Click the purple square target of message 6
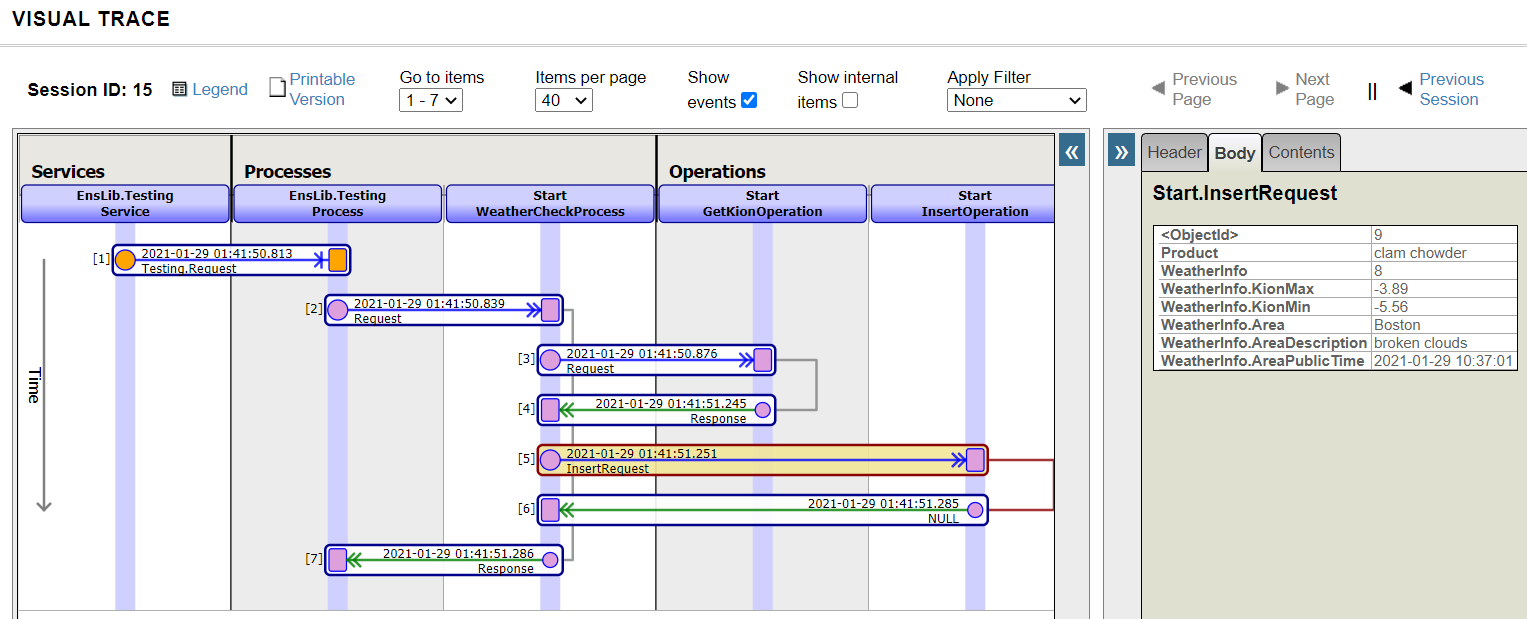 (x=550, y=510)
